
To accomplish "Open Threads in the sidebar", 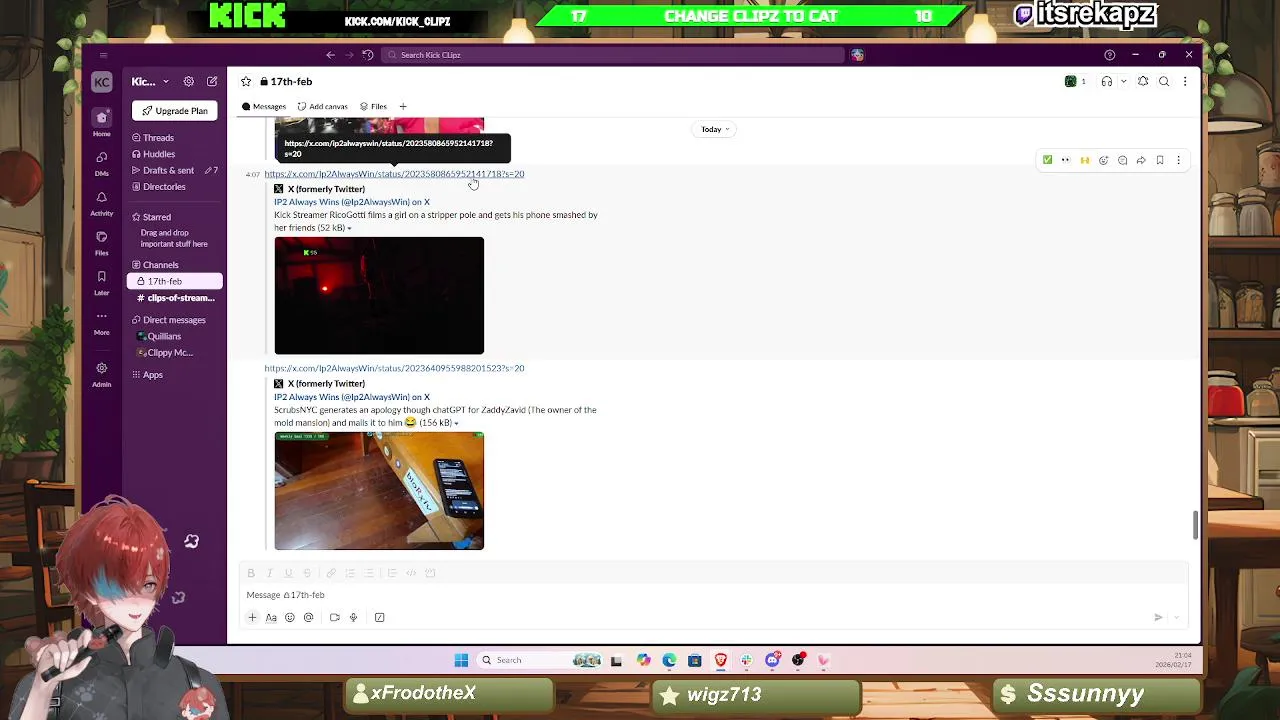I will [x=153, y=138].
